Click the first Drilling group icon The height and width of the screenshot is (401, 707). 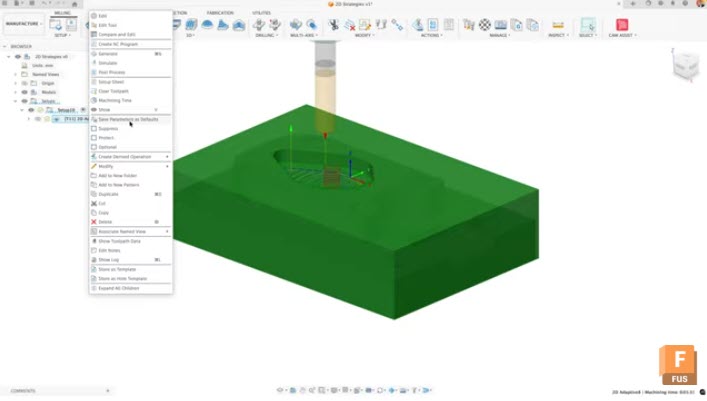258,24
